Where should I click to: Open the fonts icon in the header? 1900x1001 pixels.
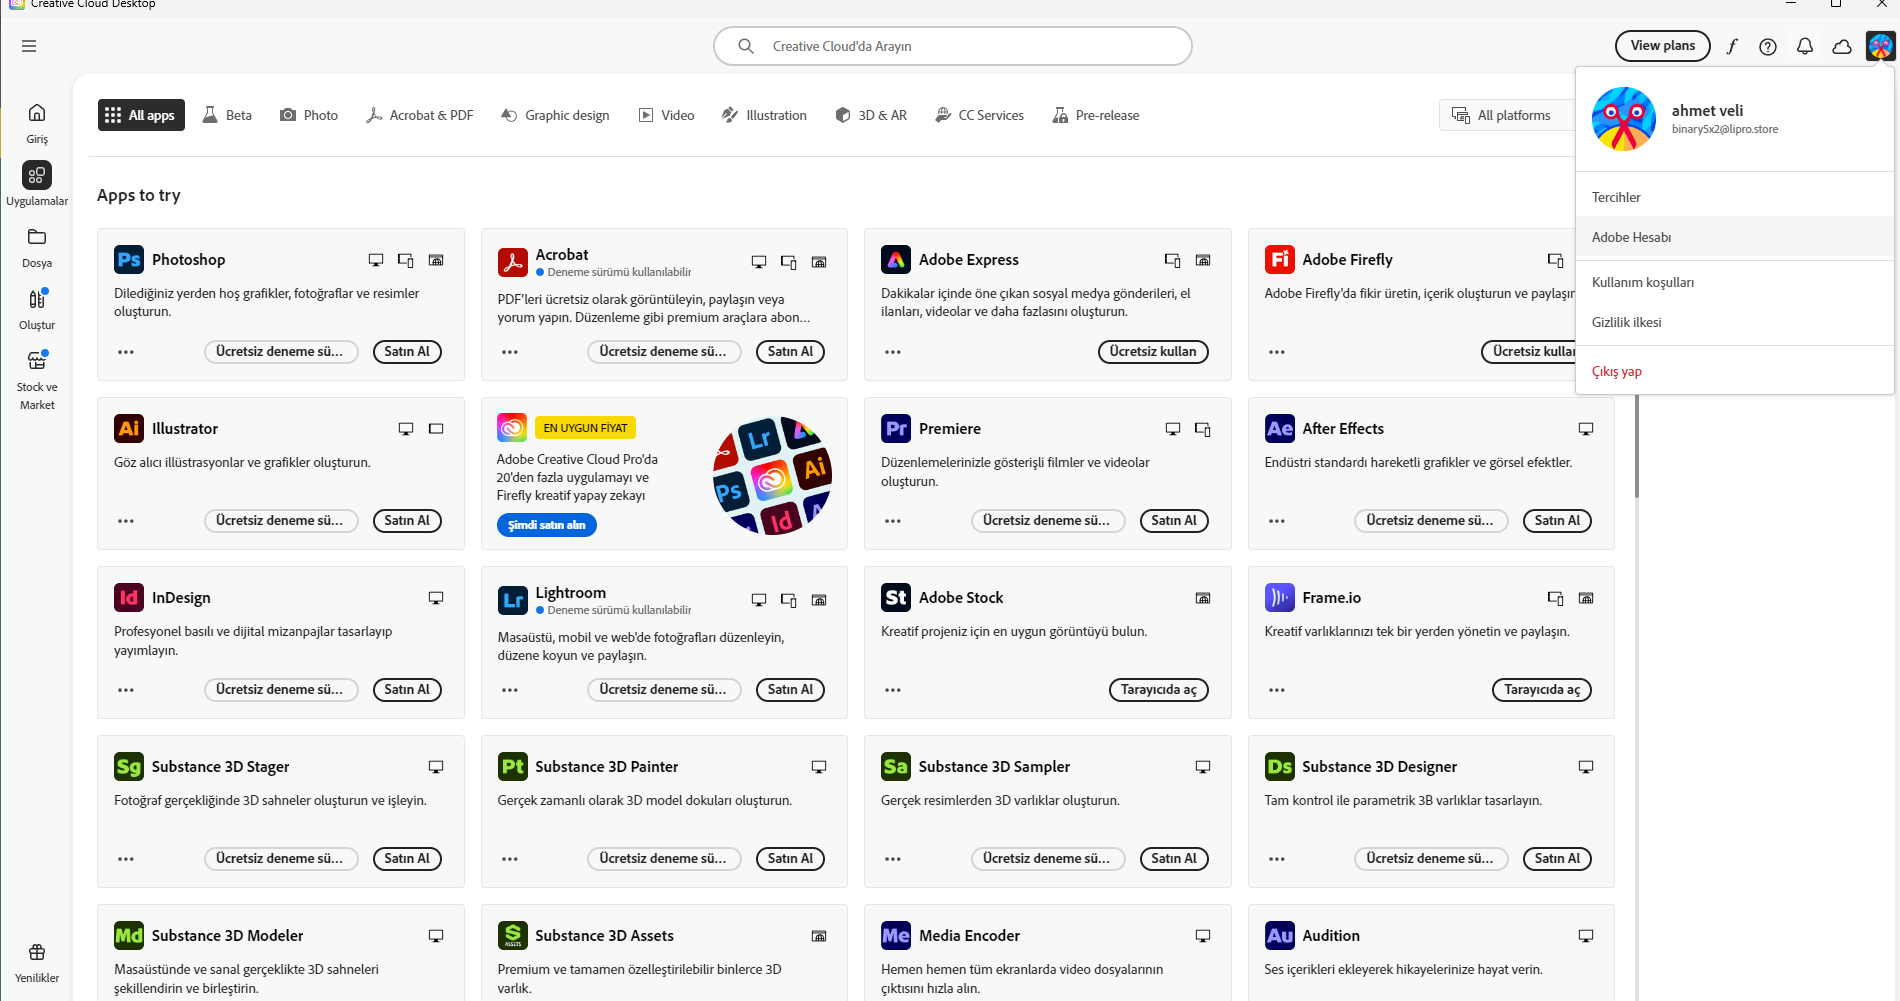coord(1732,46)
